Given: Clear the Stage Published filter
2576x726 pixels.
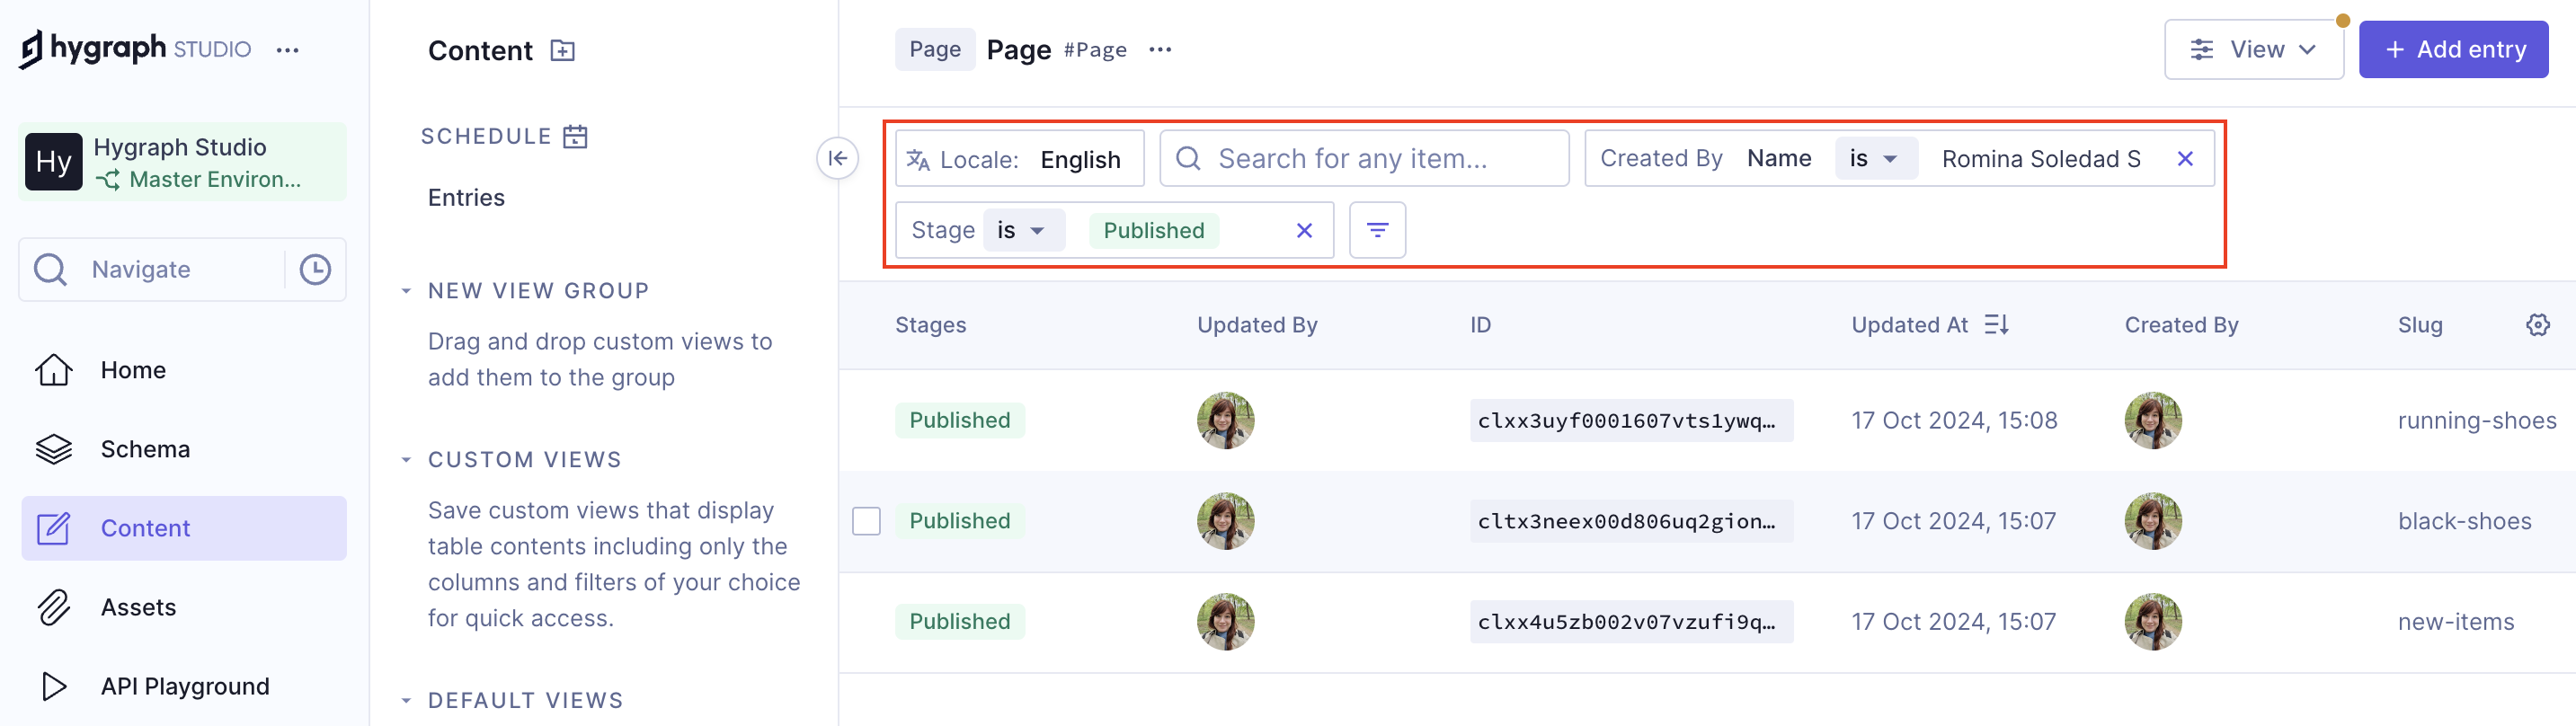Looking at the screenshot, I should [1303, 231].
